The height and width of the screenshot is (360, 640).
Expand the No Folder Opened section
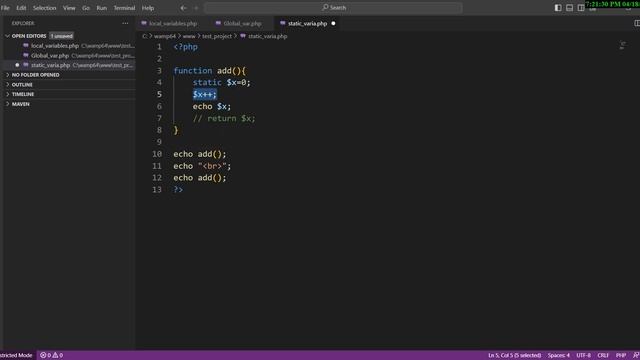pyautogui.click(x=35, y=75)
